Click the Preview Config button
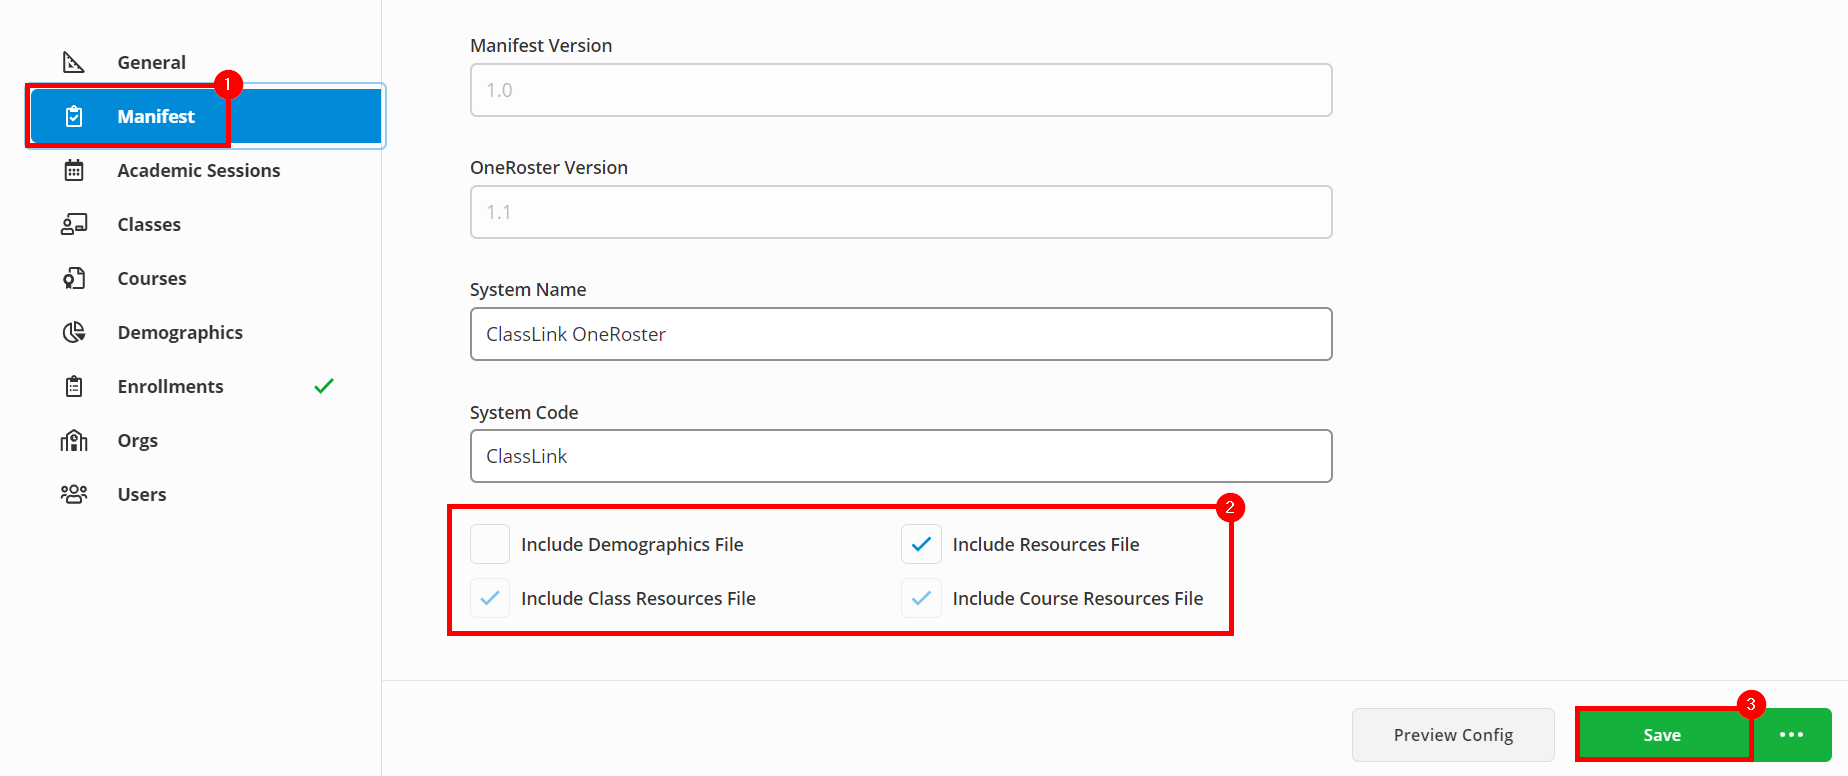Image resolution: width=1848 pixels, height=776 pixels. point(1453,734)
